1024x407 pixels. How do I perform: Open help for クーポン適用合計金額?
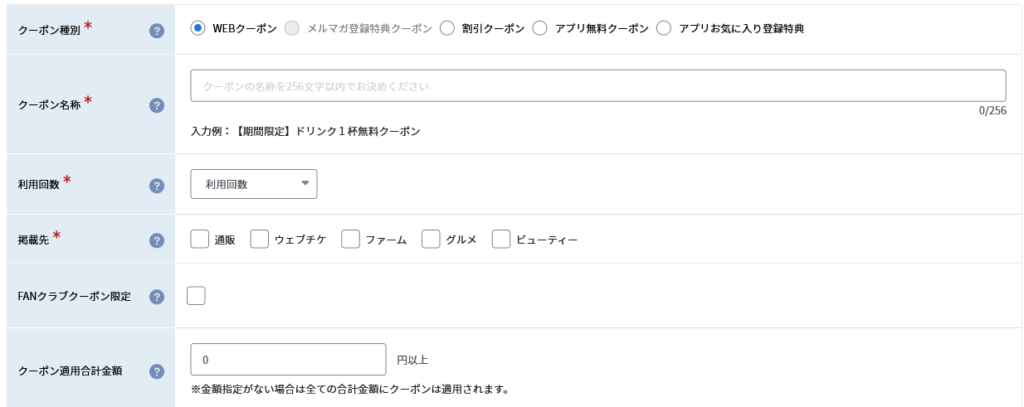pos(156,371)
